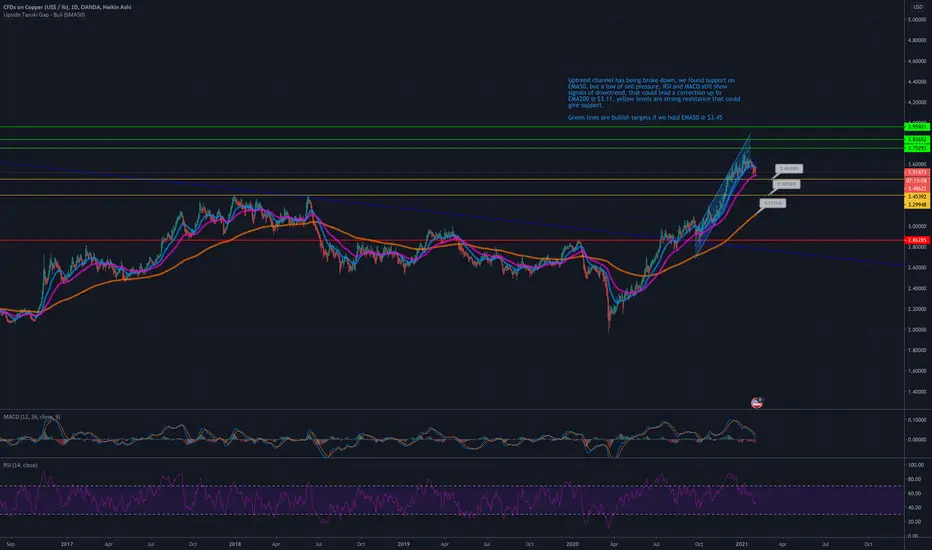Select the 3.30505 callout note
The image size is (932, 550).
786,184
